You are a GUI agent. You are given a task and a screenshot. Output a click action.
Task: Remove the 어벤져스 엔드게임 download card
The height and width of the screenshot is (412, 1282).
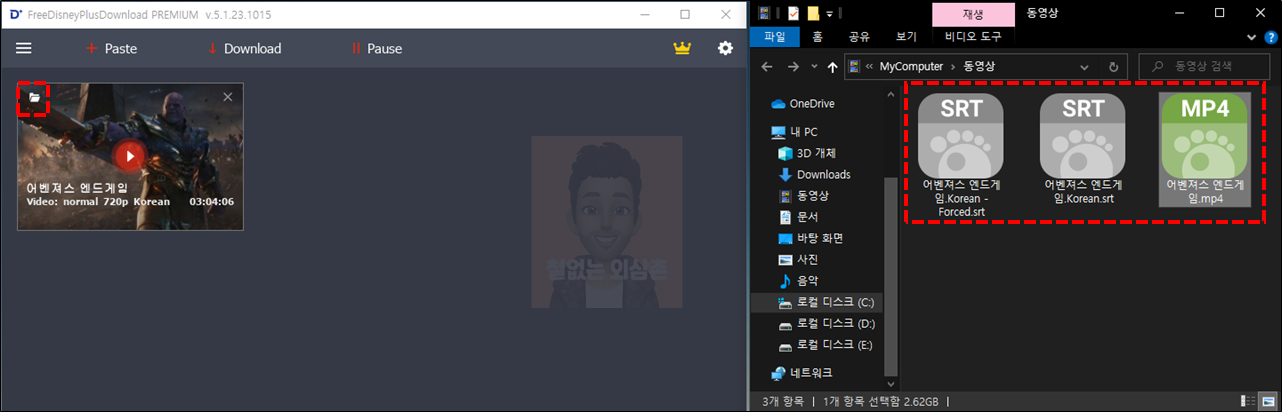[227, 97]
